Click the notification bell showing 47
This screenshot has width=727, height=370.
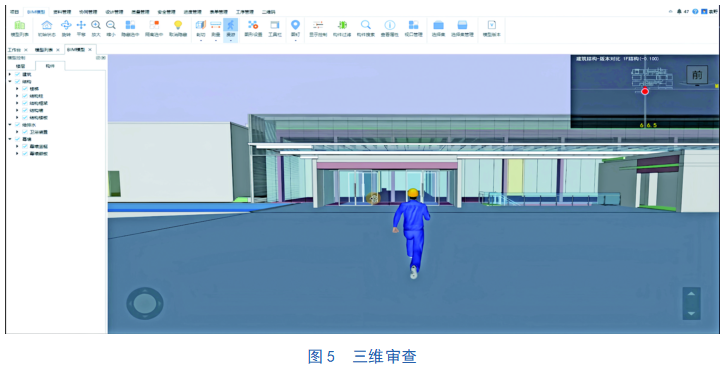pyautogui.click(x=679, y=11)
